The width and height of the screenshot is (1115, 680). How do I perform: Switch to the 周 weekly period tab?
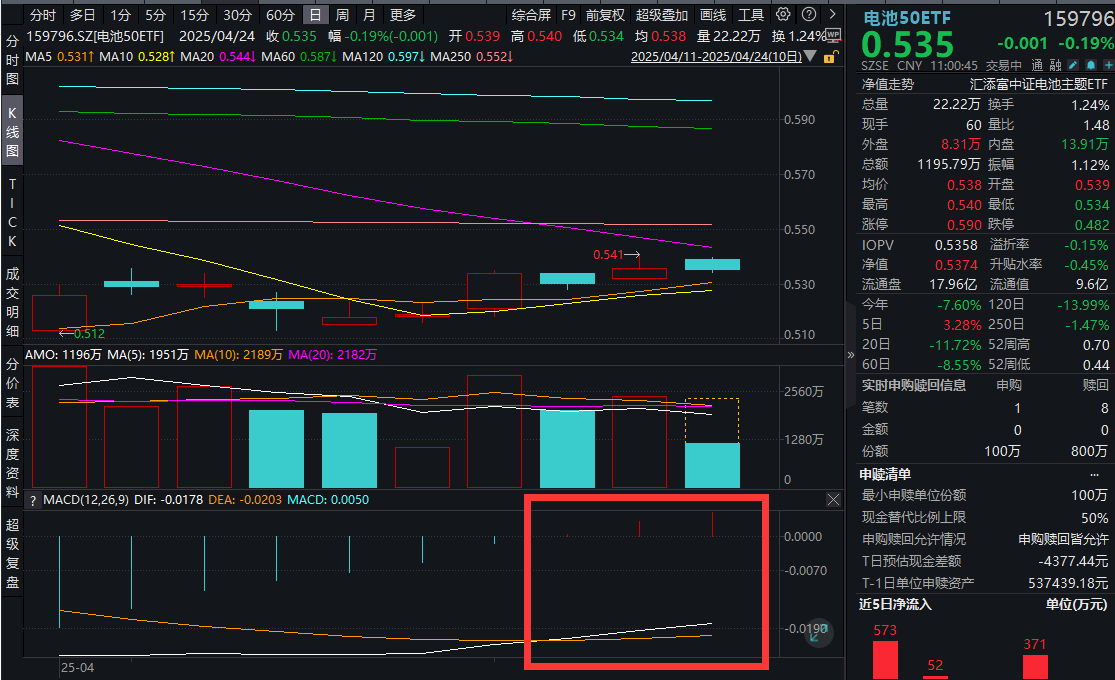coord(342,15)
